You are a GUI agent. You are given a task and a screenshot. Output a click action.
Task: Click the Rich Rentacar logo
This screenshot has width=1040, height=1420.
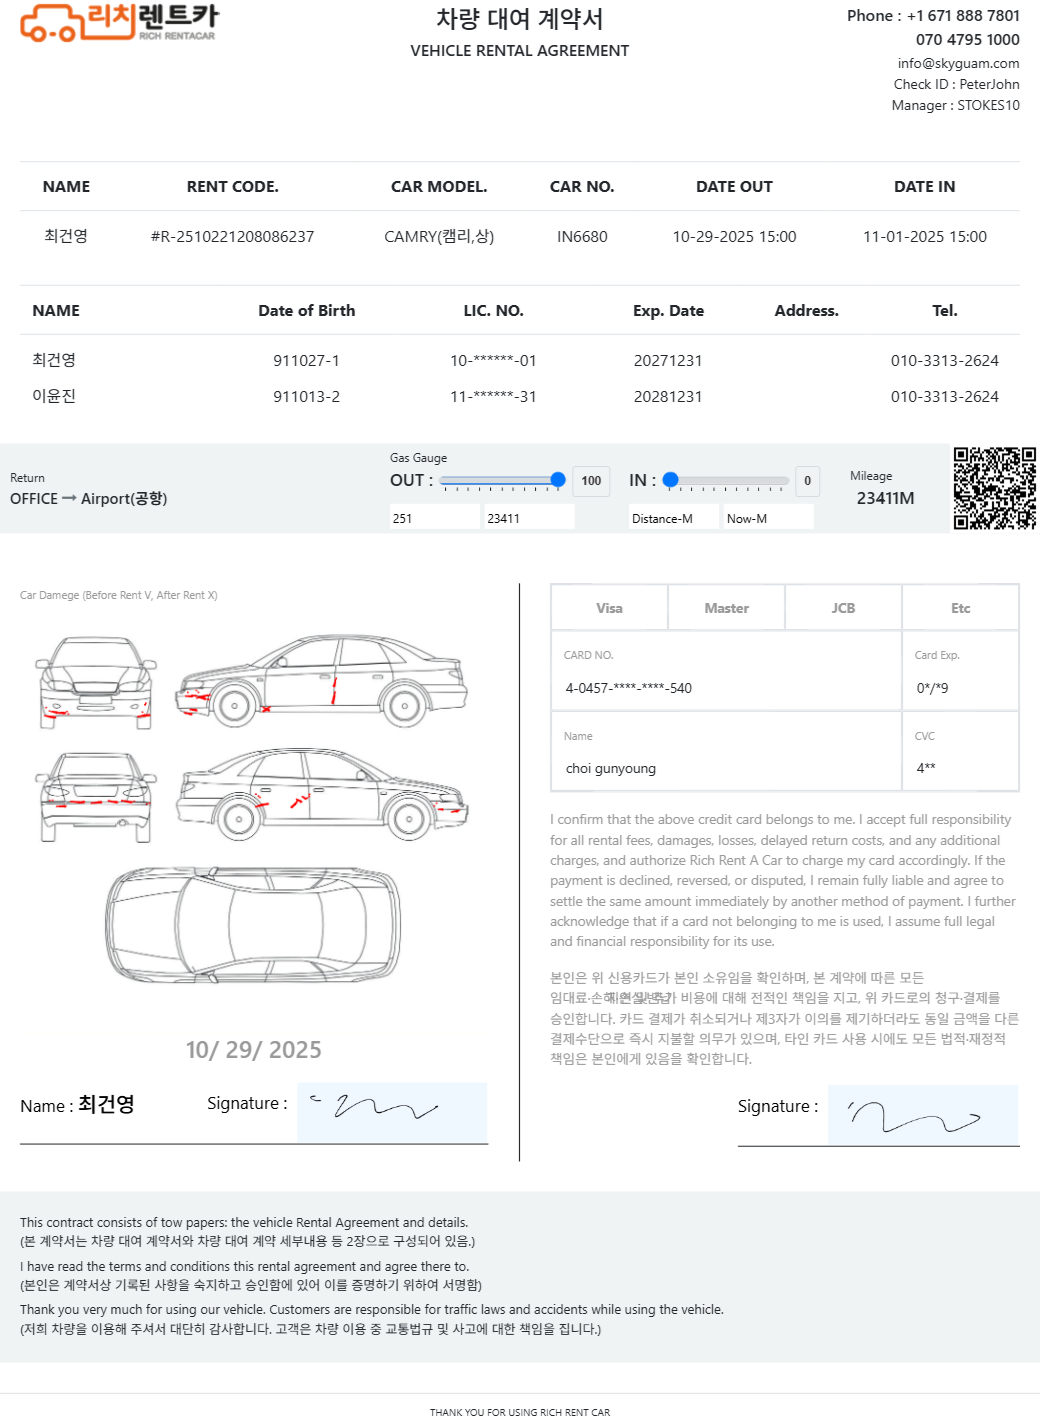[118, 22]
